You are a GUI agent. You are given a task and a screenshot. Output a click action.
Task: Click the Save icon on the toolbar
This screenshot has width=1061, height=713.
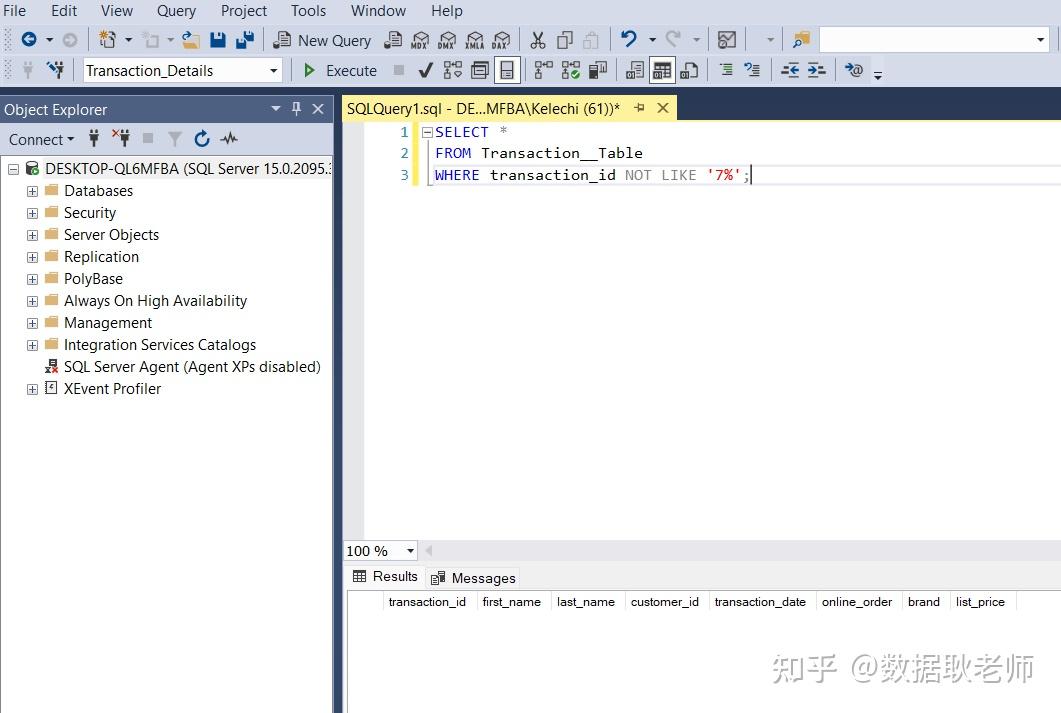tap(216, 40)
